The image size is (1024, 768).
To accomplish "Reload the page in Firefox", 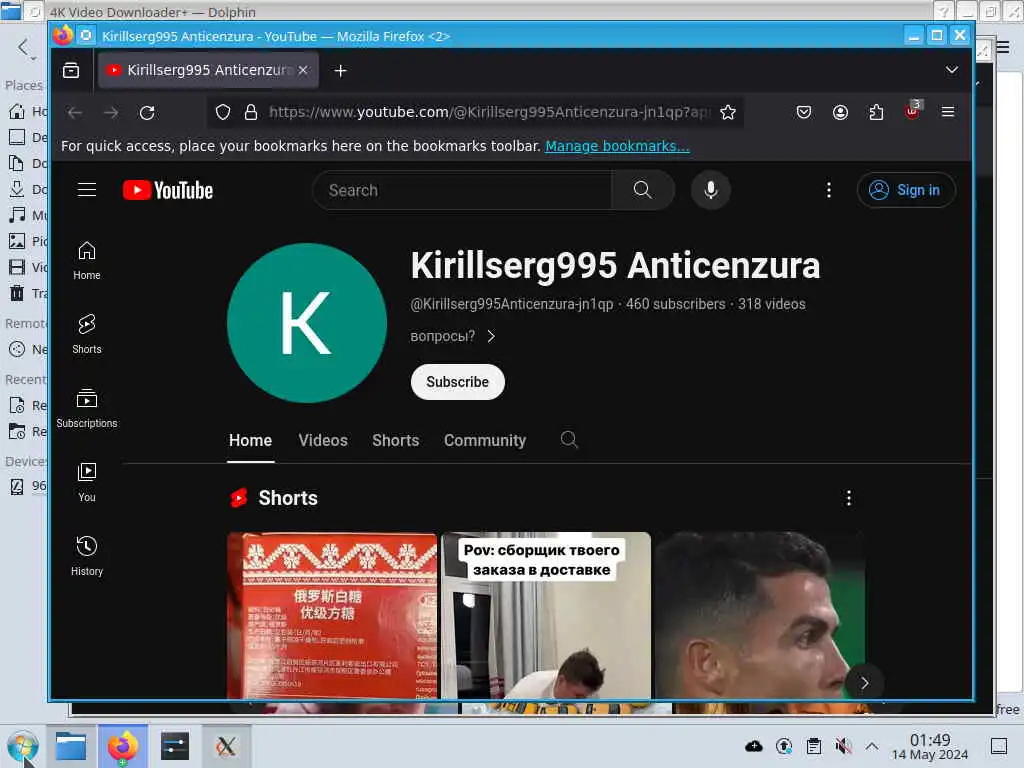I will point(148,112).
